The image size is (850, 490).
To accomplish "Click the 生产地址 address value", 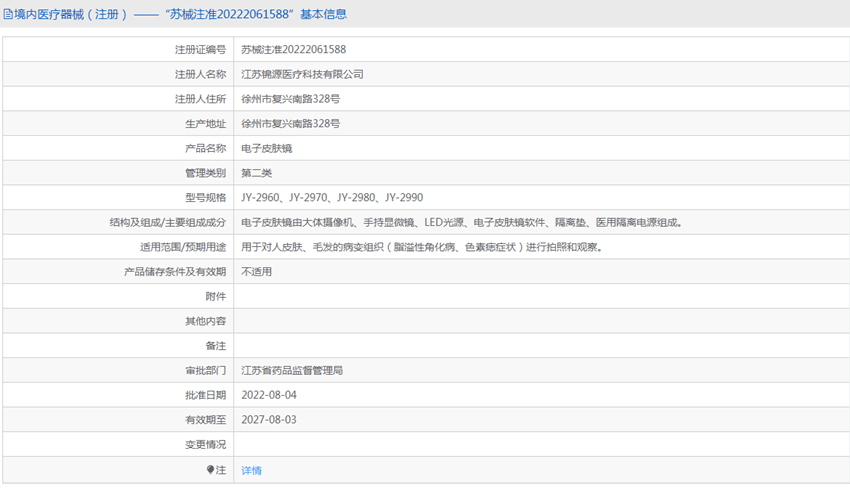I will (x=290, y=123).
